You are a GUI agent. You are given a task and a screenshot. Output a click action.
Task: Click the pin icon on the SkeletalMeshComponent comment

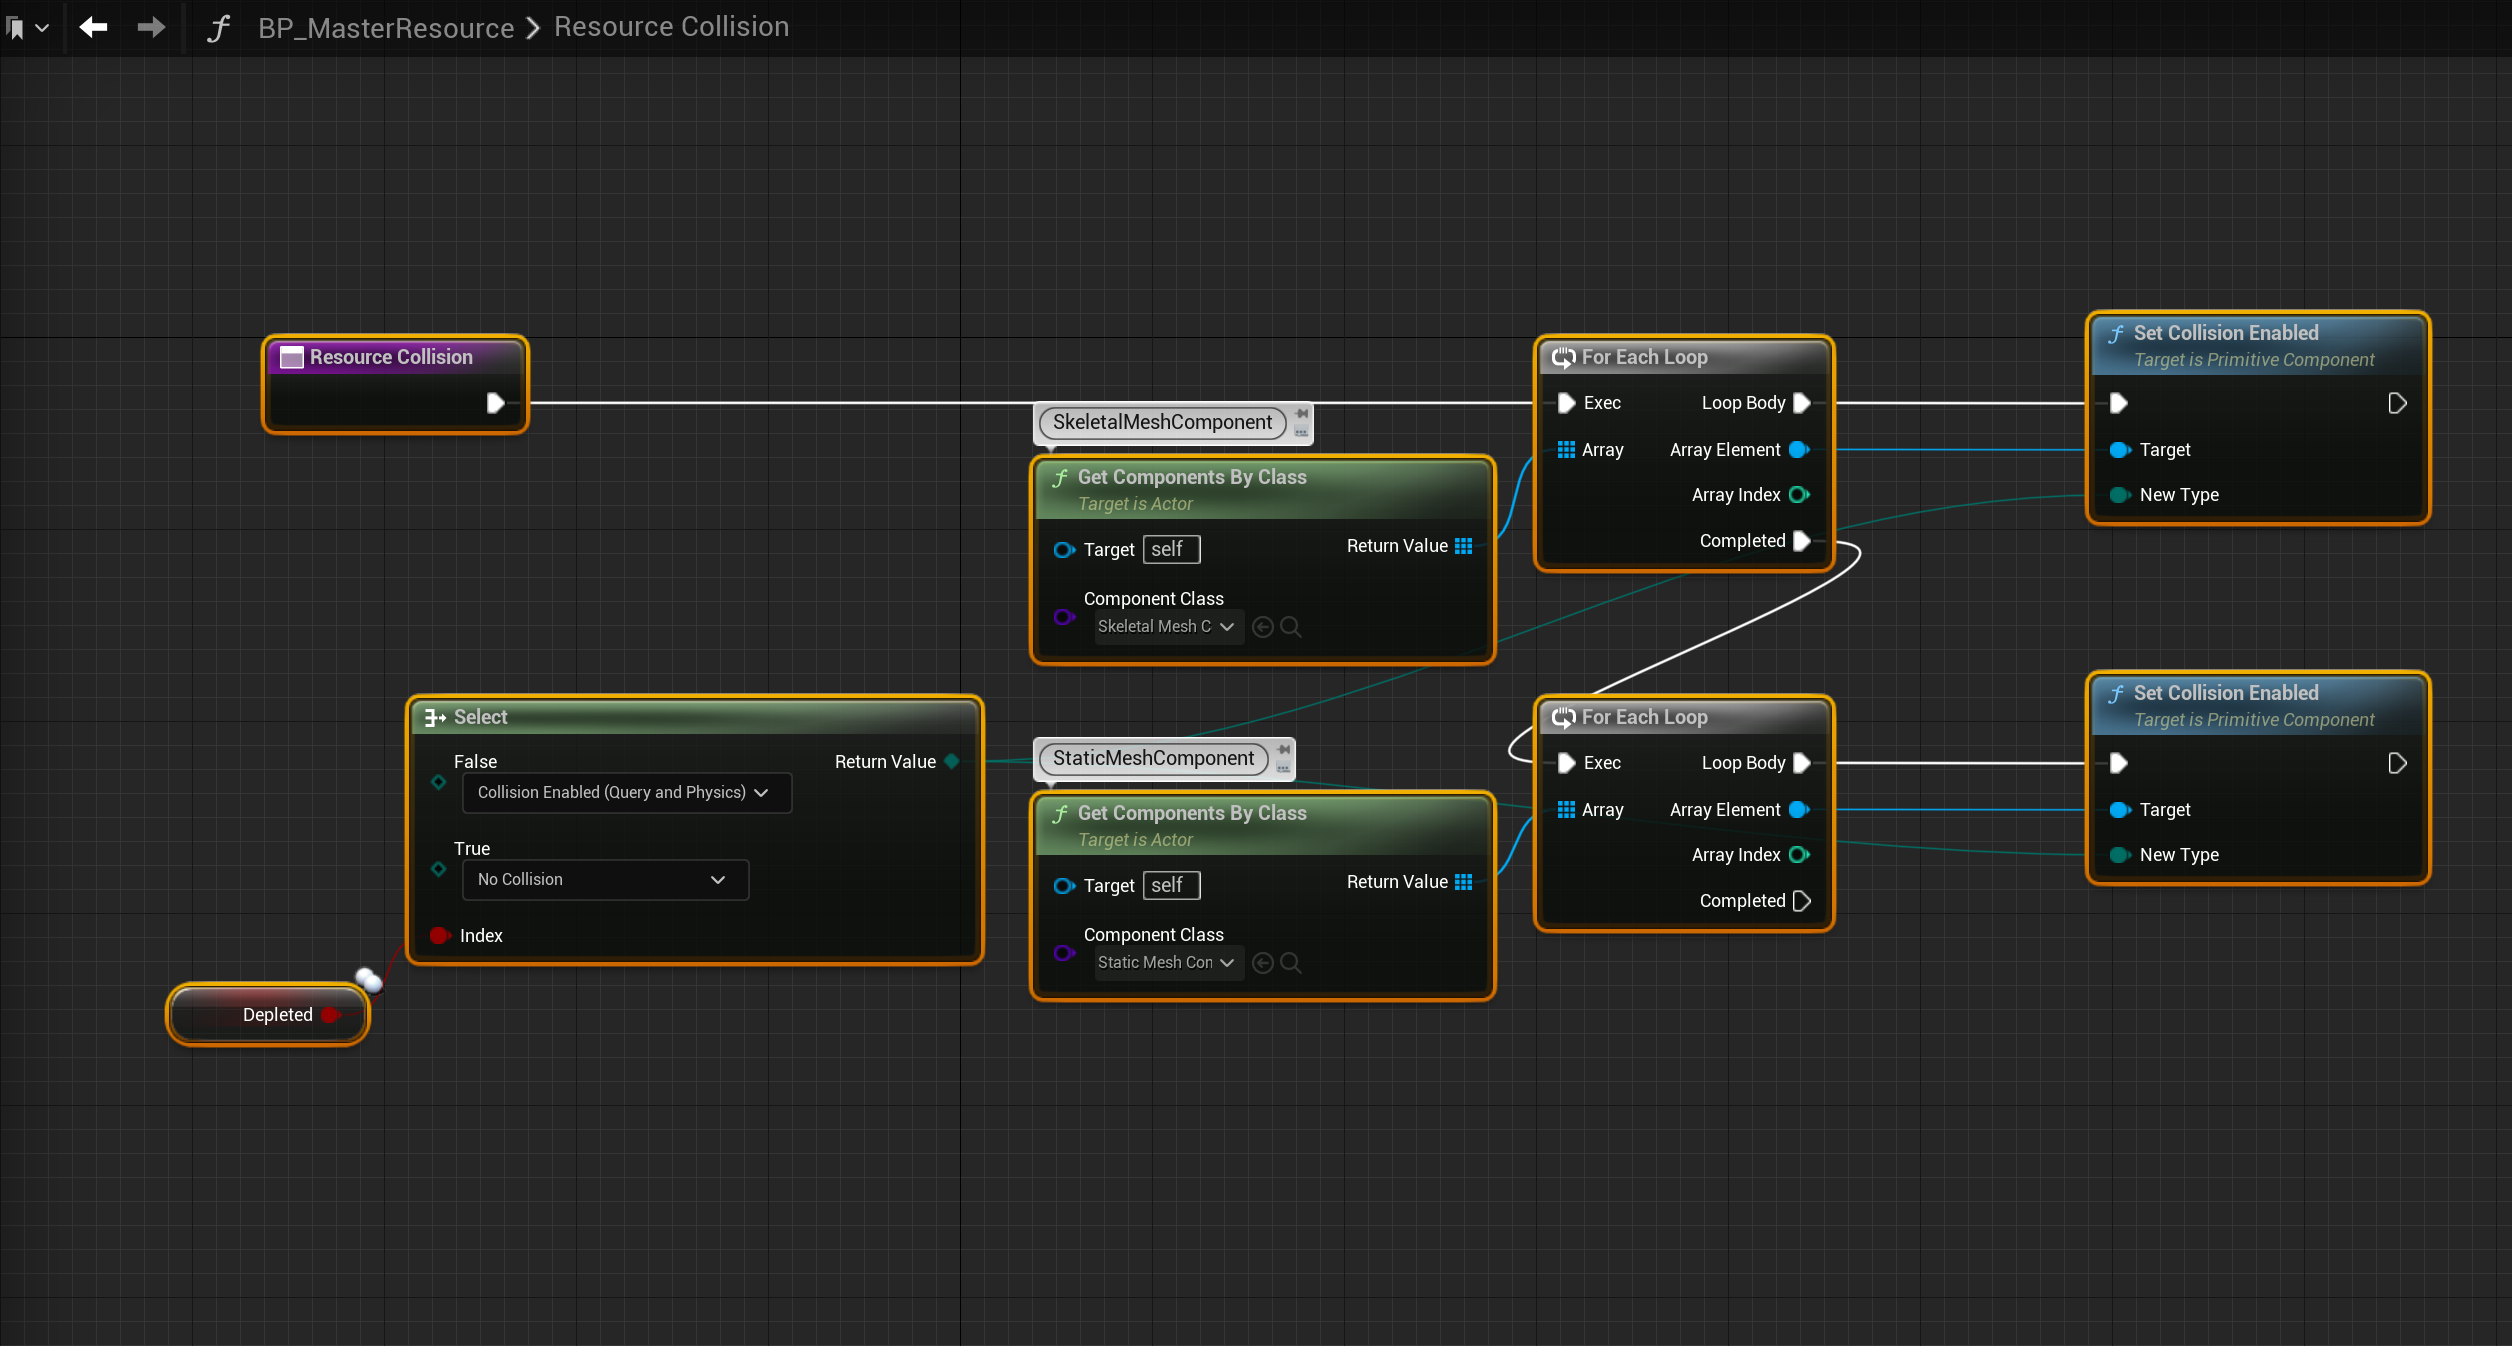pos(1301,414)
